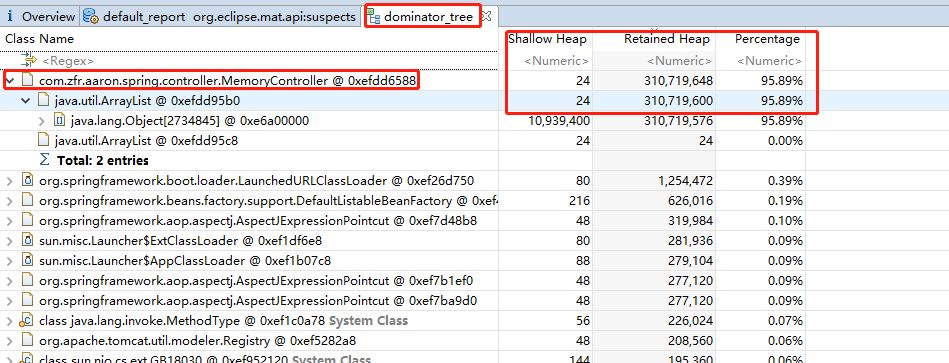
Task: Click the default_report tab database icon
Action: click(91, 16)
